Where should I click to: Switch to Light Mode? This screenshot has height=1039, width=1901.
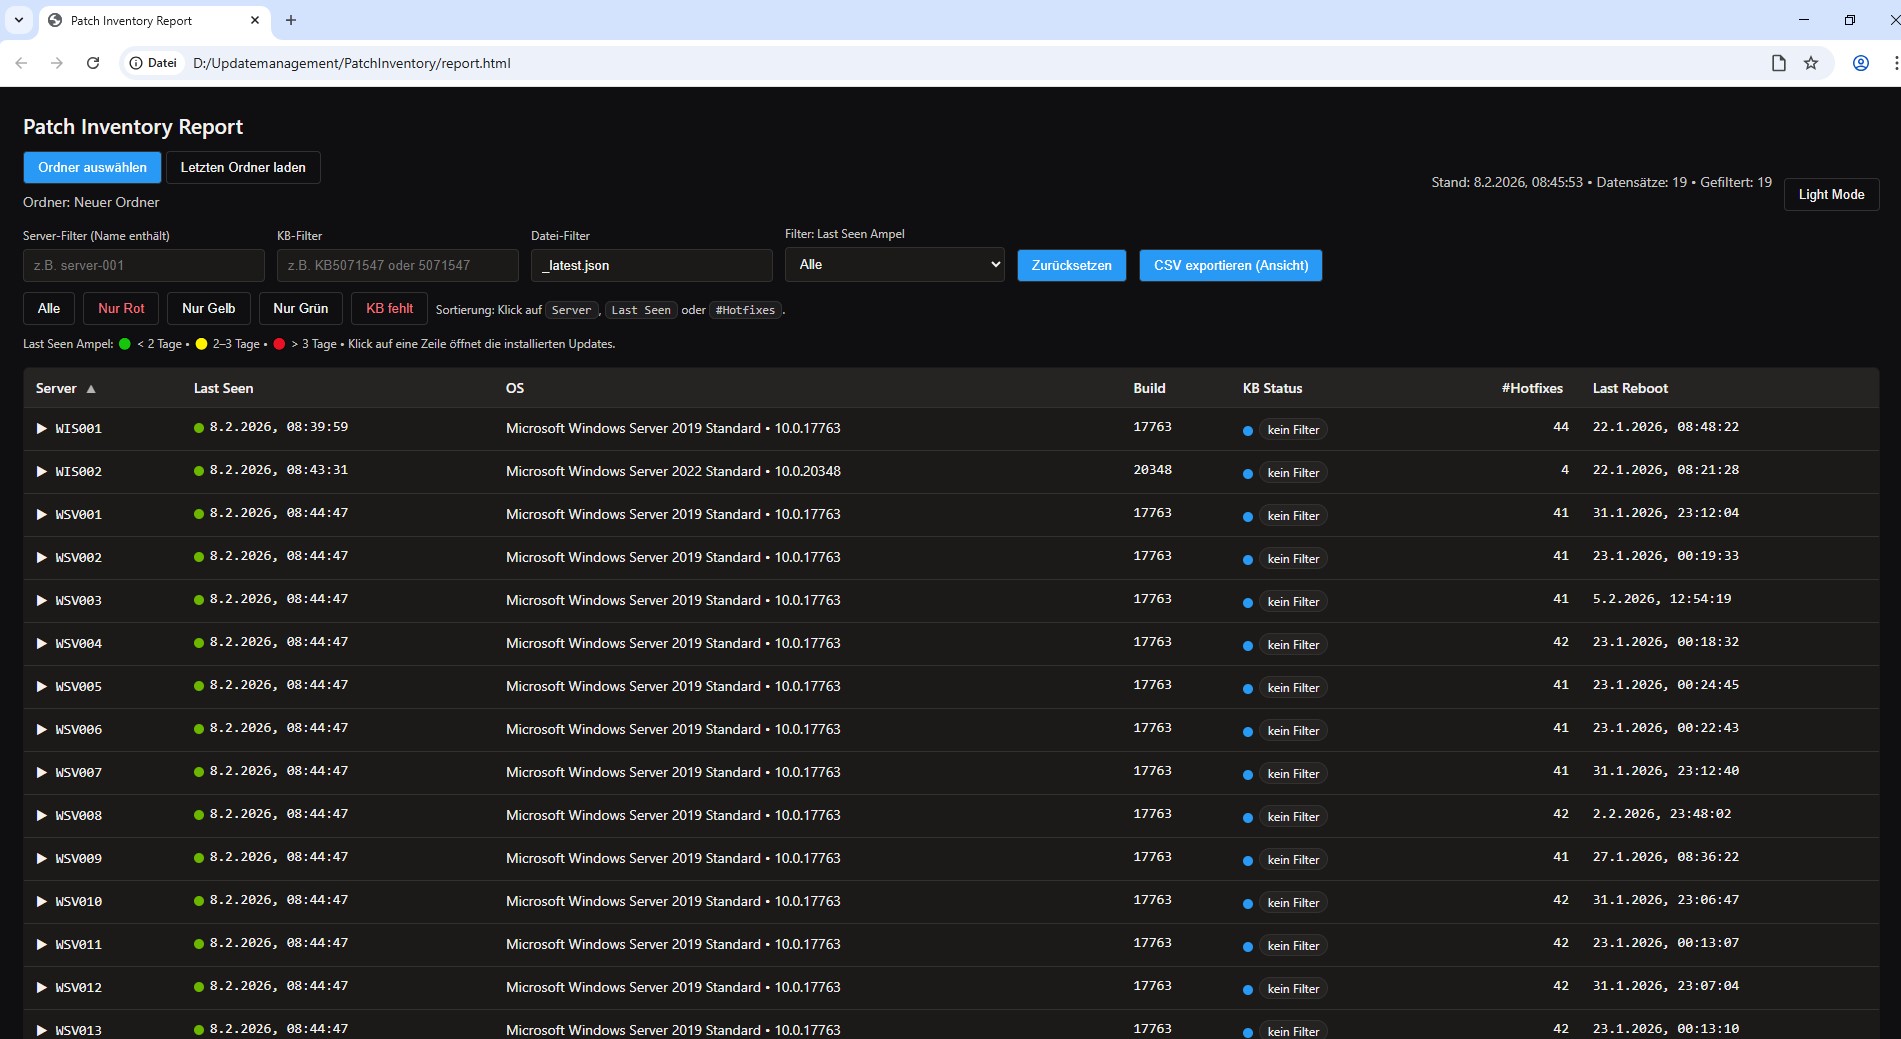click(1831, 194)
